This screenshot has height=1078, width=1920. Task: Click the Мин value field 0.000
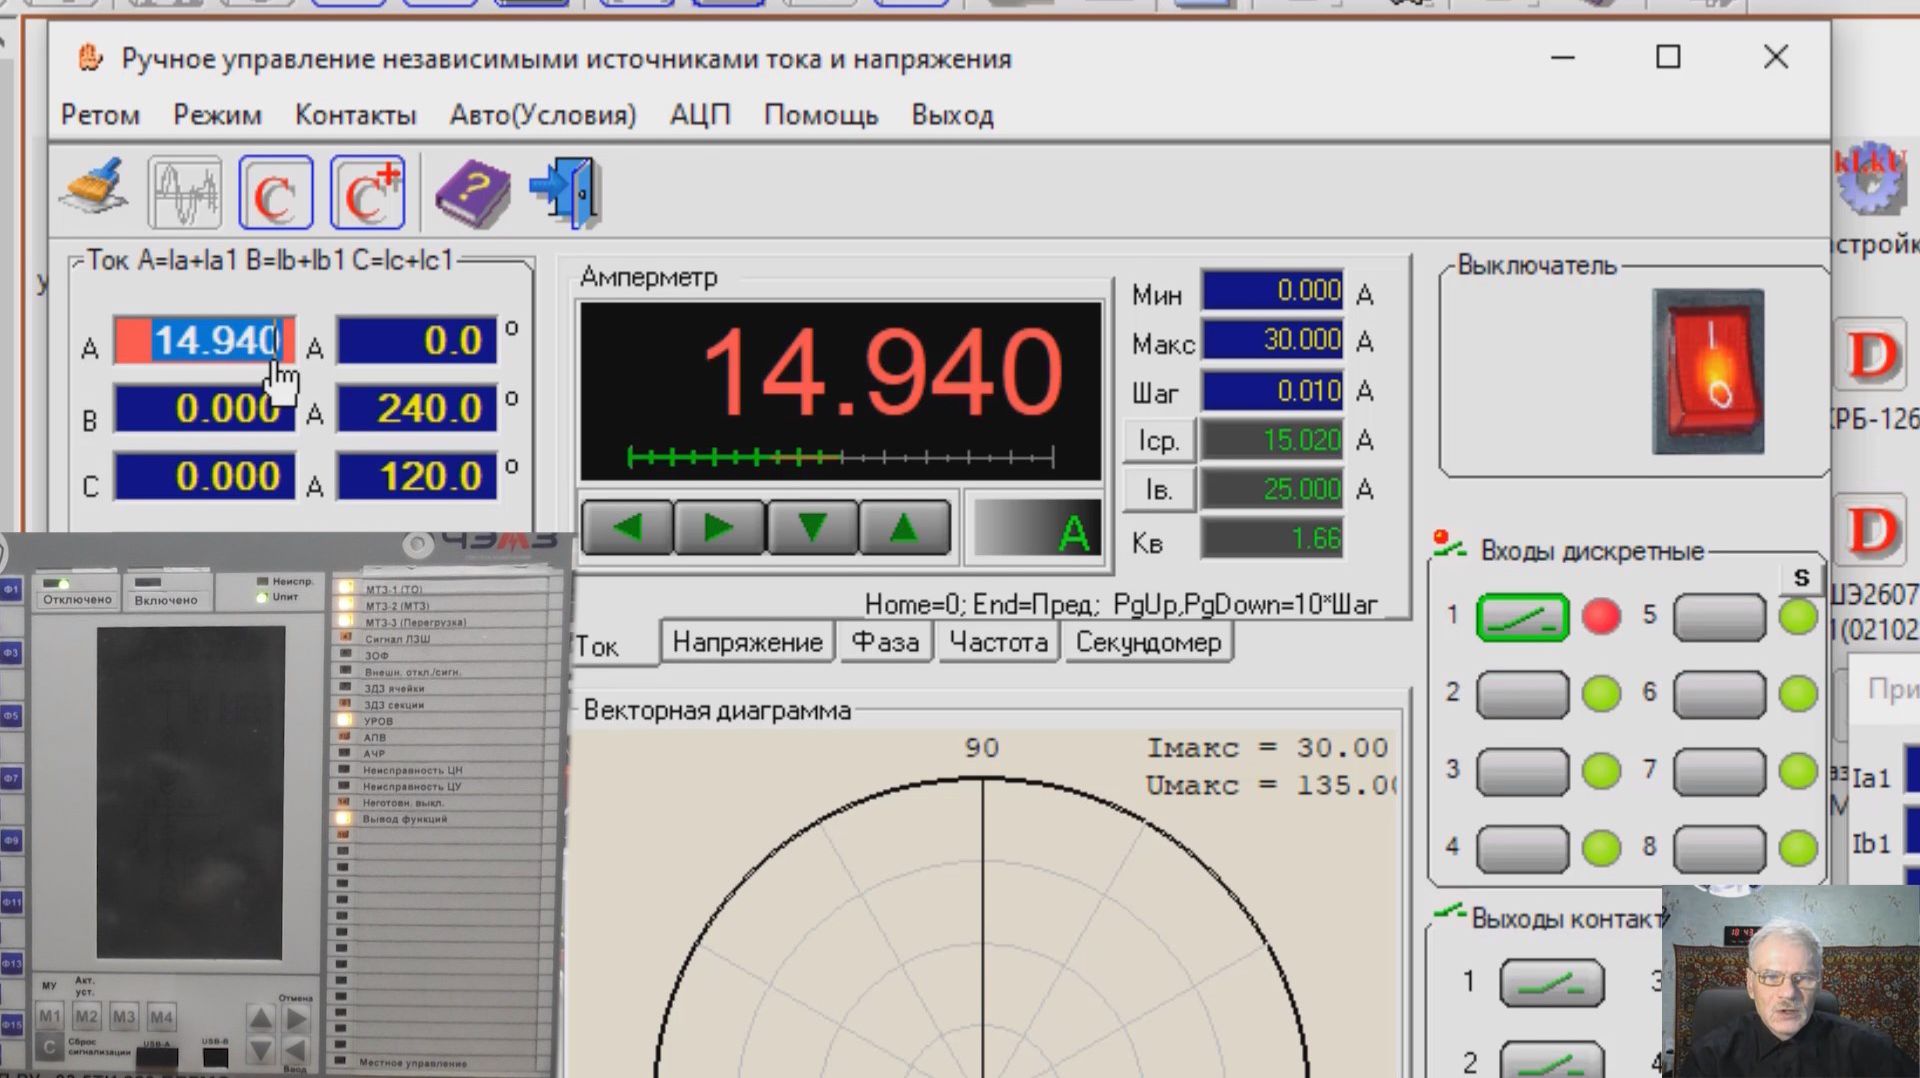(x=1273, y=291)
